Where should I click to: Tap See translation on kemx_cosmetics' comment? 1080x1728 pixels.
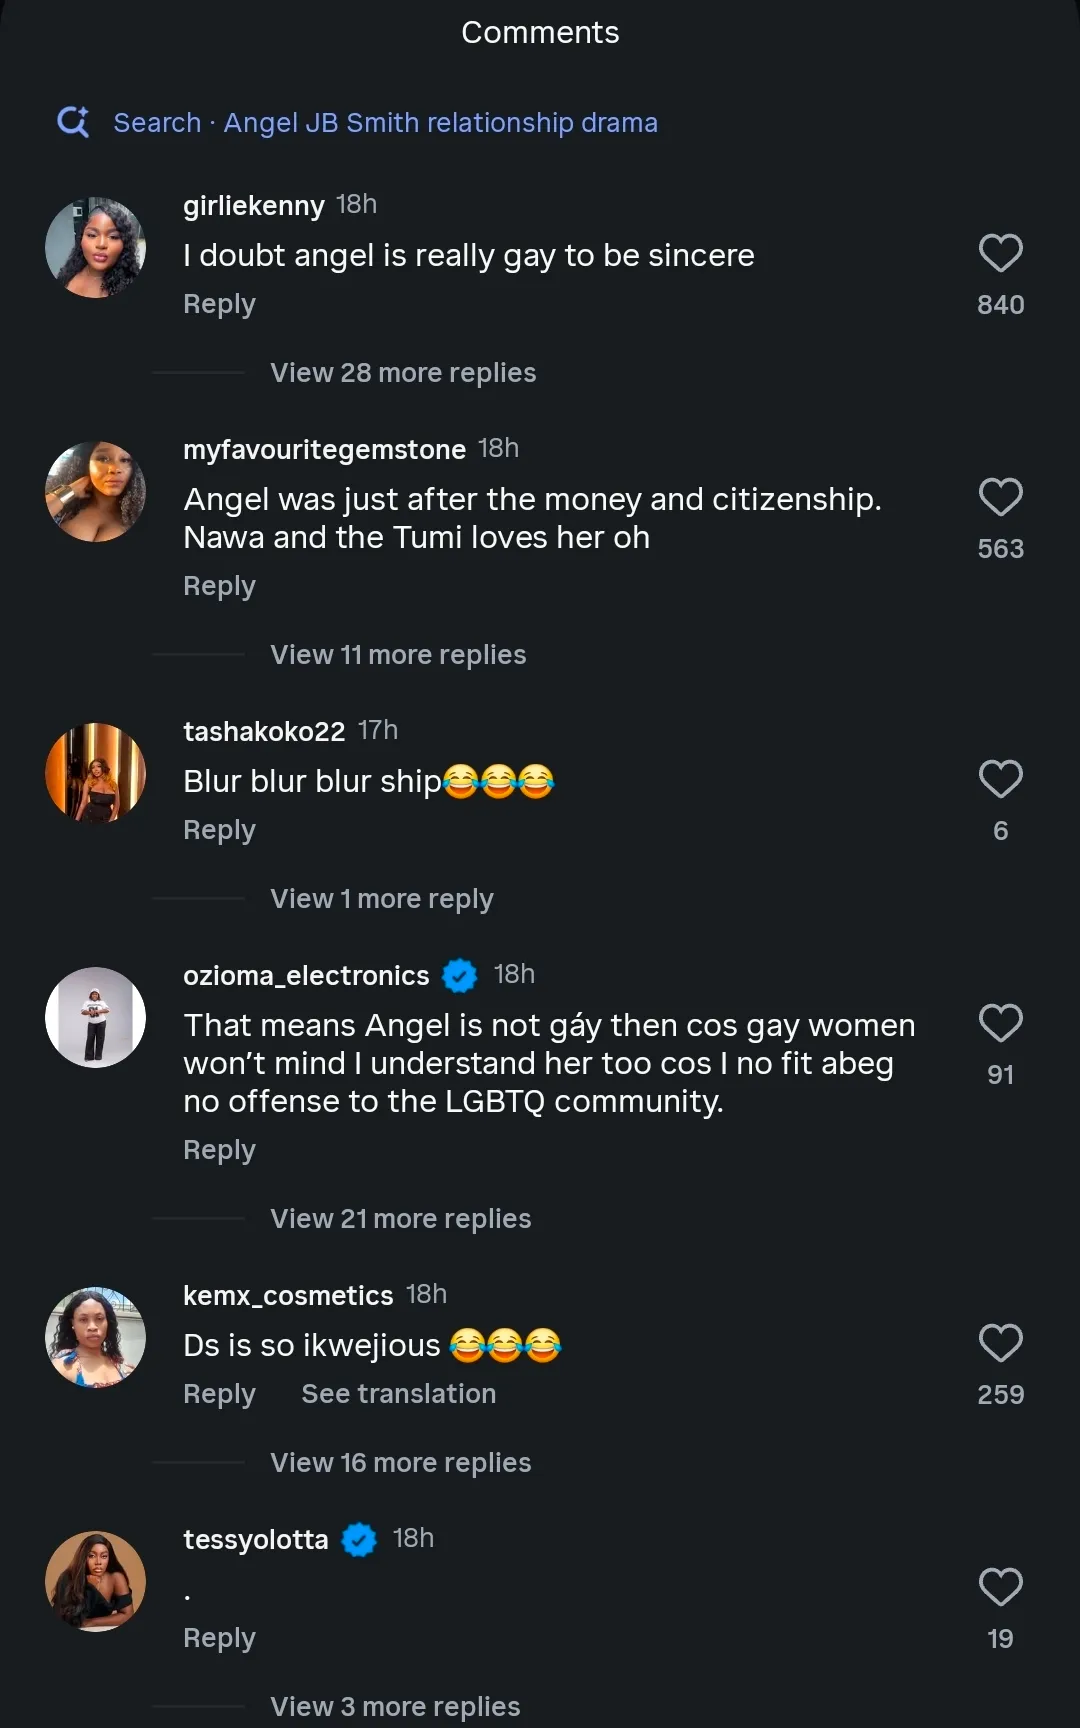[398, 1394]
